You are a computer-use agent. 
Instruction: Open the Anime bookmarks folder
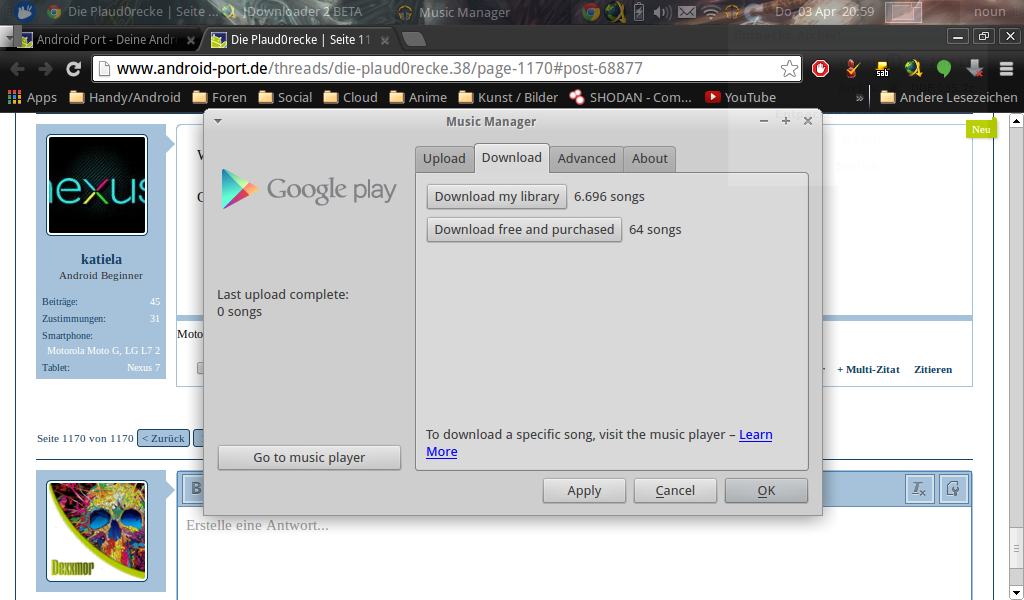pyautogui.click(x=418, y=97)
